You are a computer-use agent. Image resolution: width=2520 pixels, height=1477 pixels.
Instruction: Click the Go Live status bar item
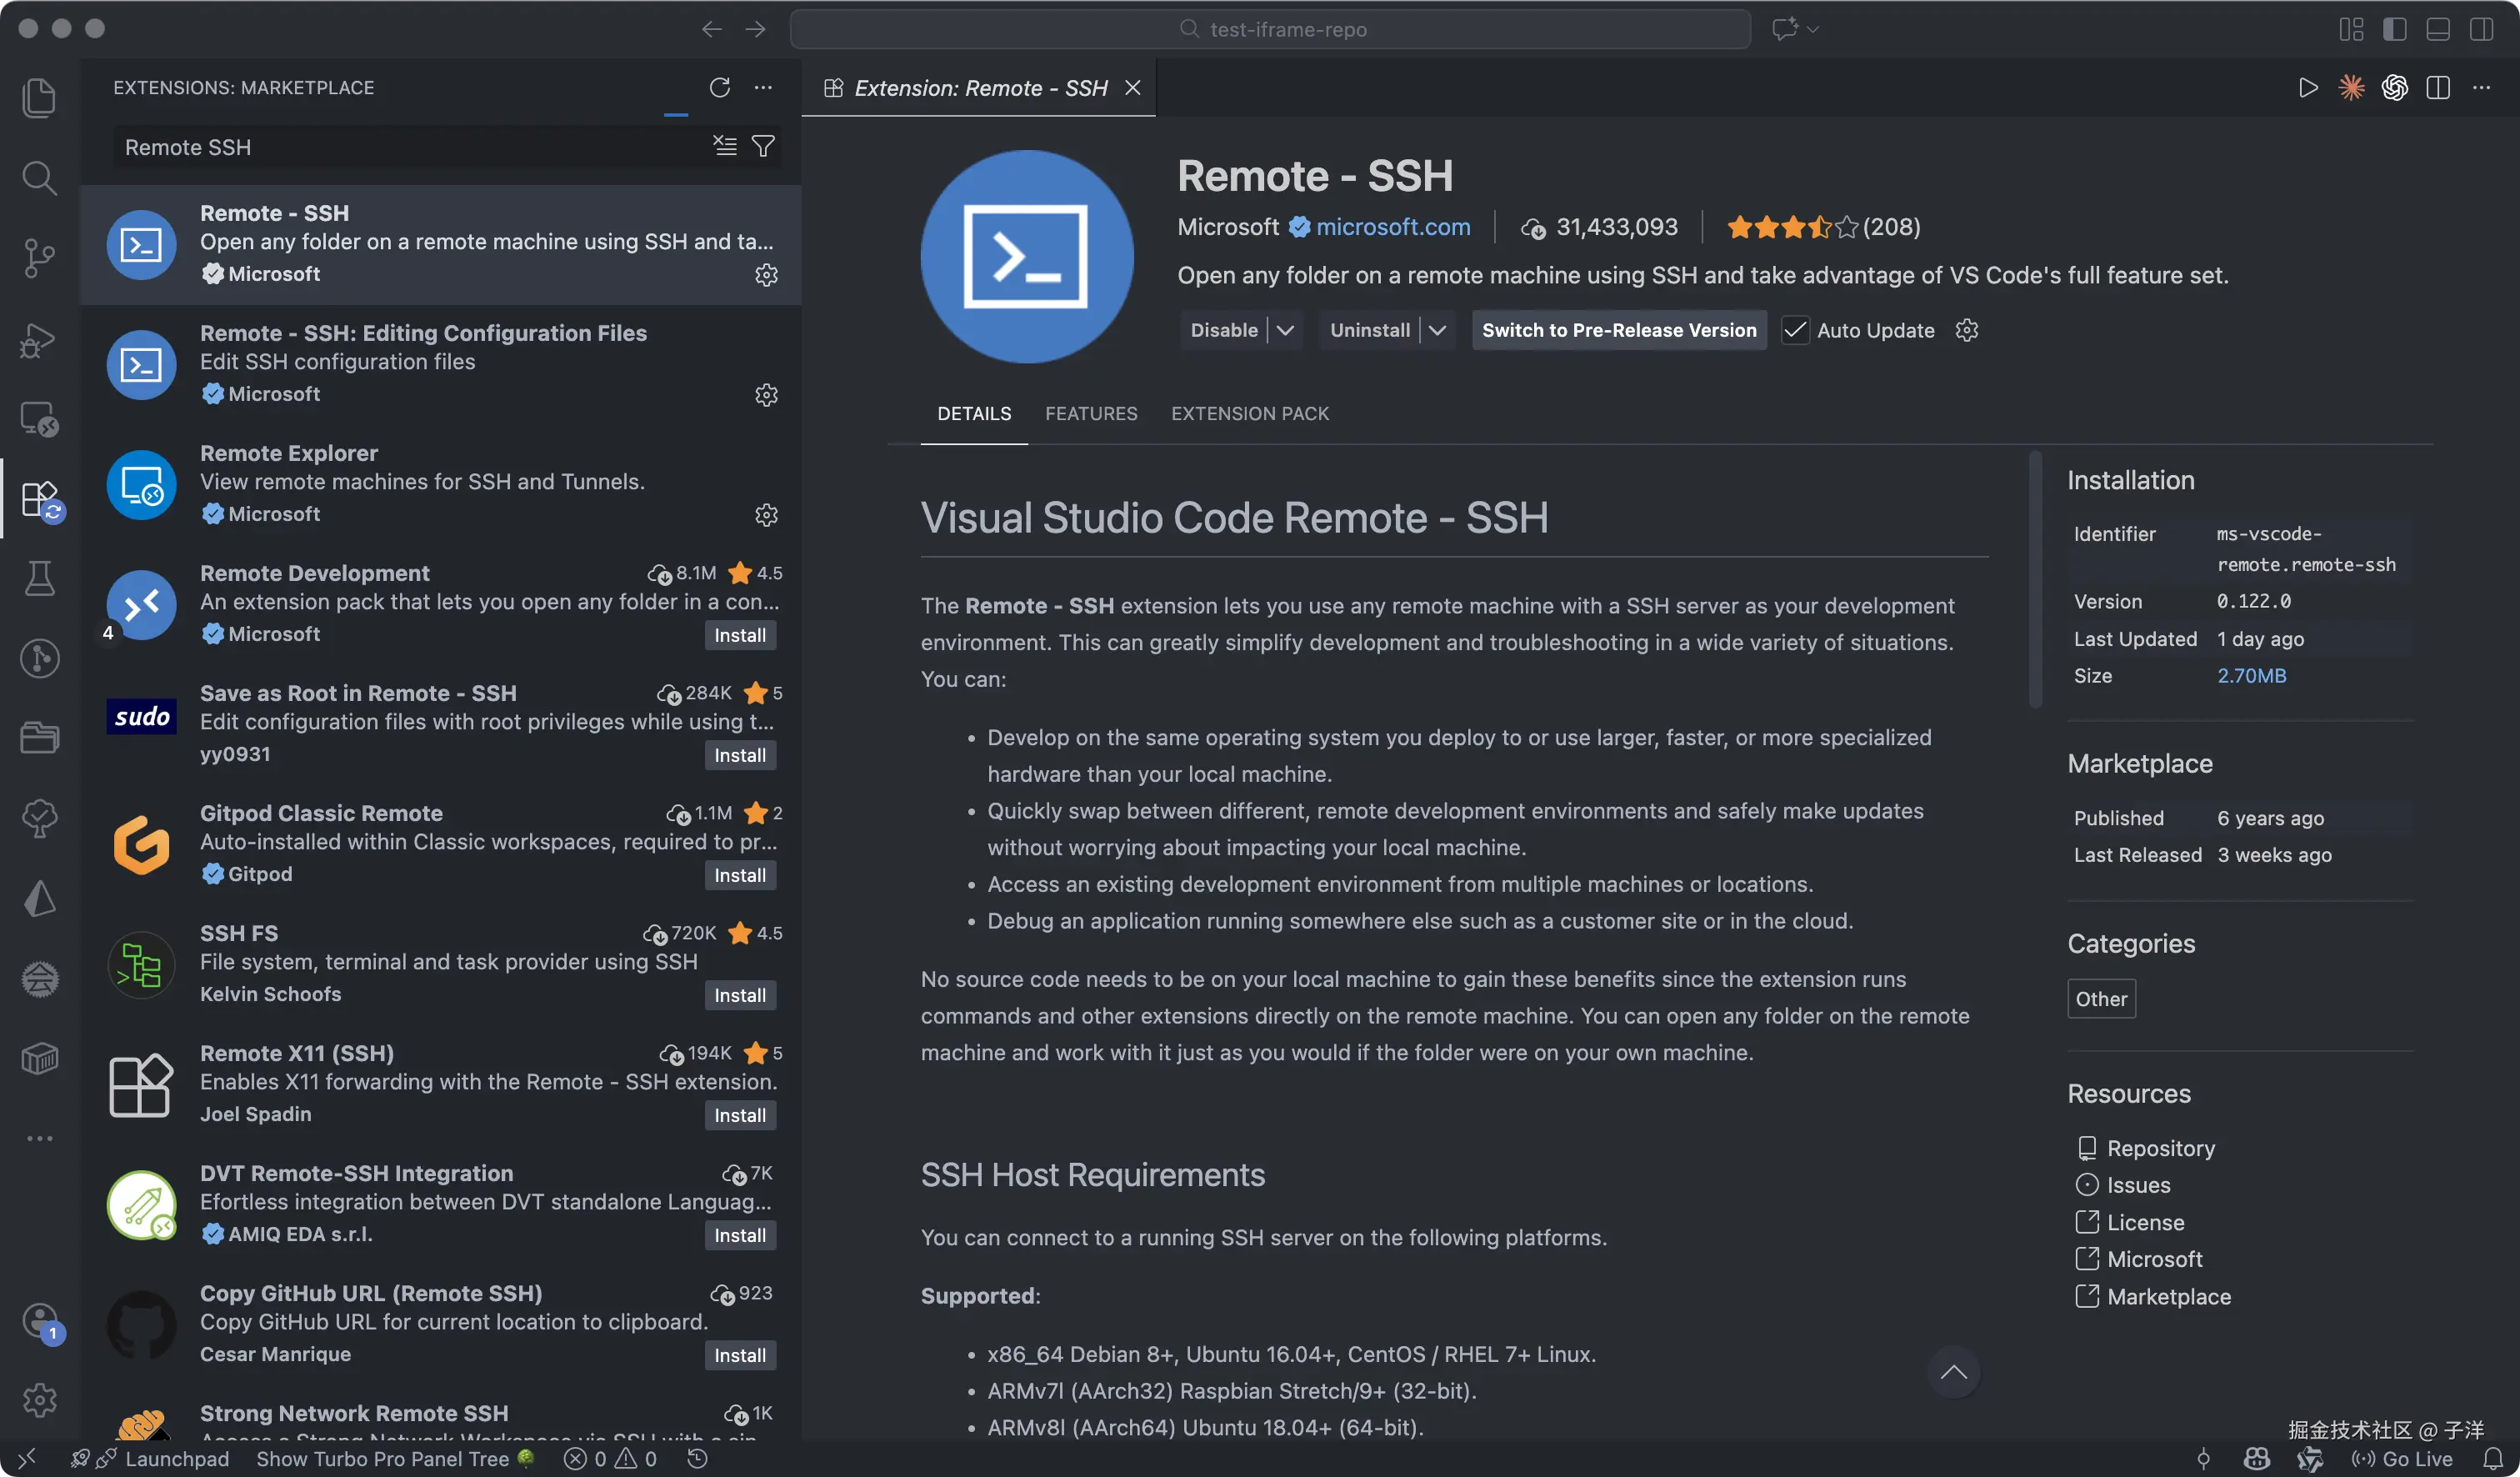click(x=2402, y=1459)
